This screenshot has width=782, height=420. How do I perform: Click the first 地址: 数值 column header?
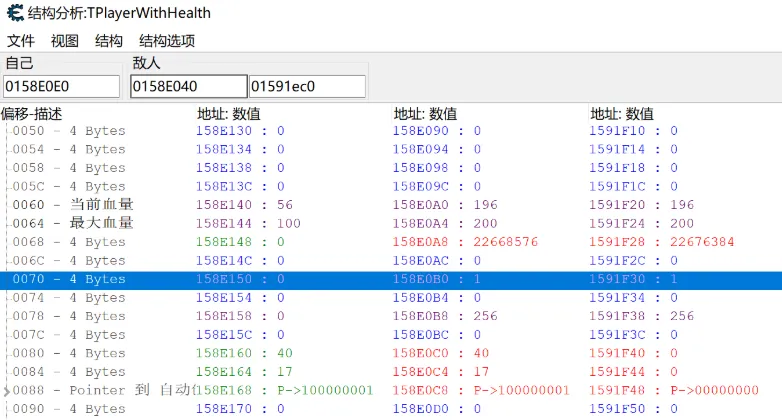tap(229, 114)
